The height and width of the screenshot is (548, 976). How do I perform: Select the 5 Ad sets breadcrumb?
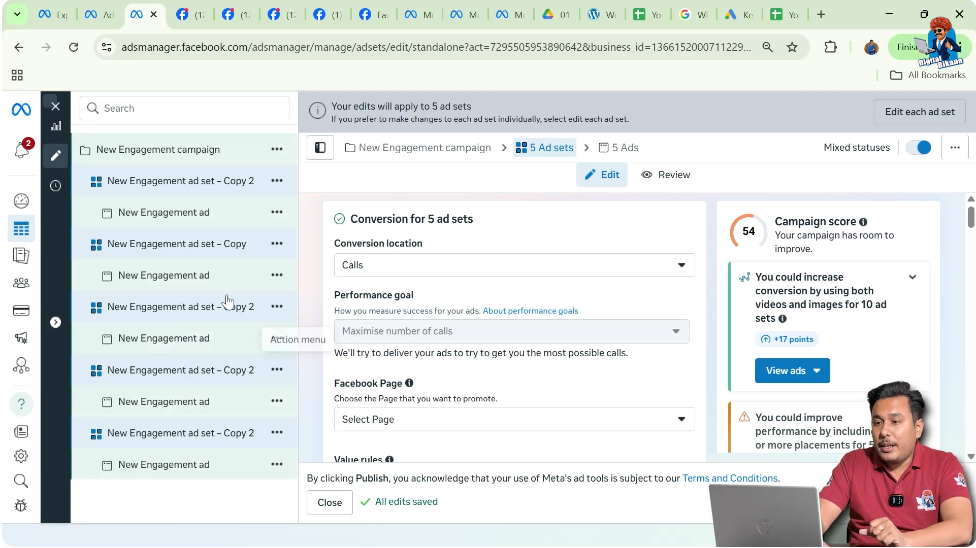pyautogui.click(x=545, y=148)
